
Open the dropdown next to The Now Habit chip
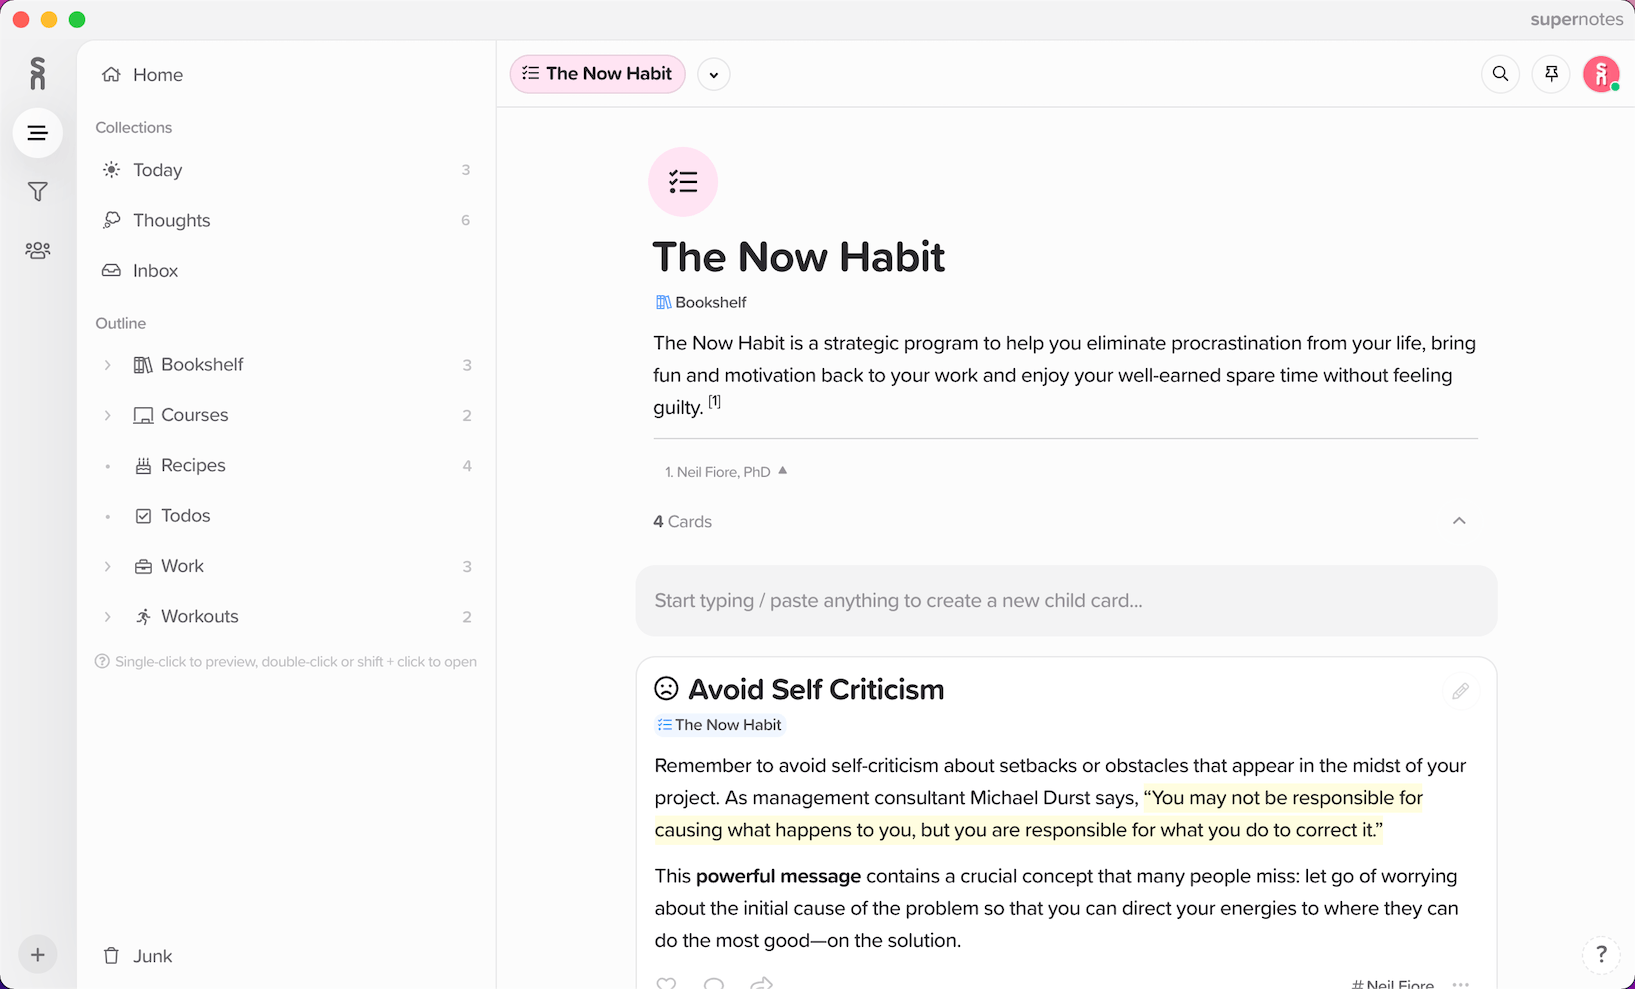click(713, 74)
